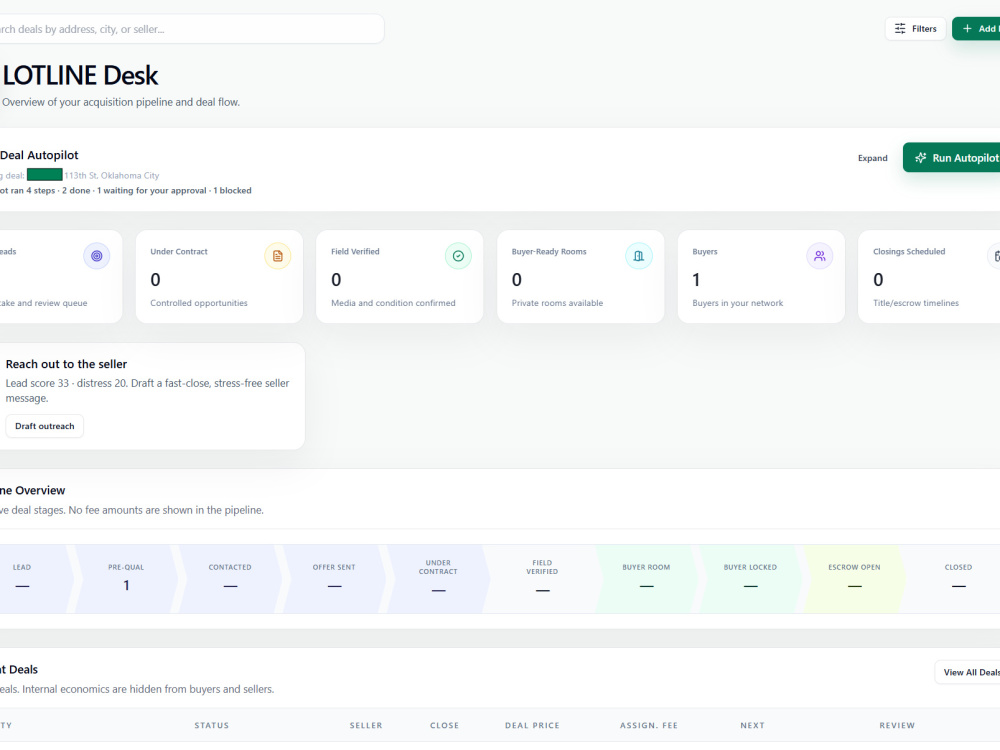
Task: Click the REVIEW column header
Action: coord(897,725)
